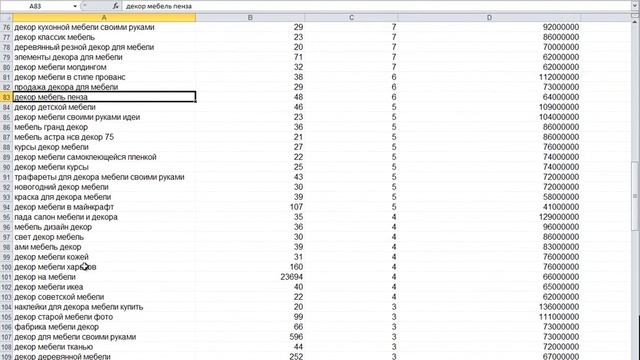This screenshot has width=640, height=360.
Task: Select cell 'декор мебели кожей'
Action: [104, 257]
